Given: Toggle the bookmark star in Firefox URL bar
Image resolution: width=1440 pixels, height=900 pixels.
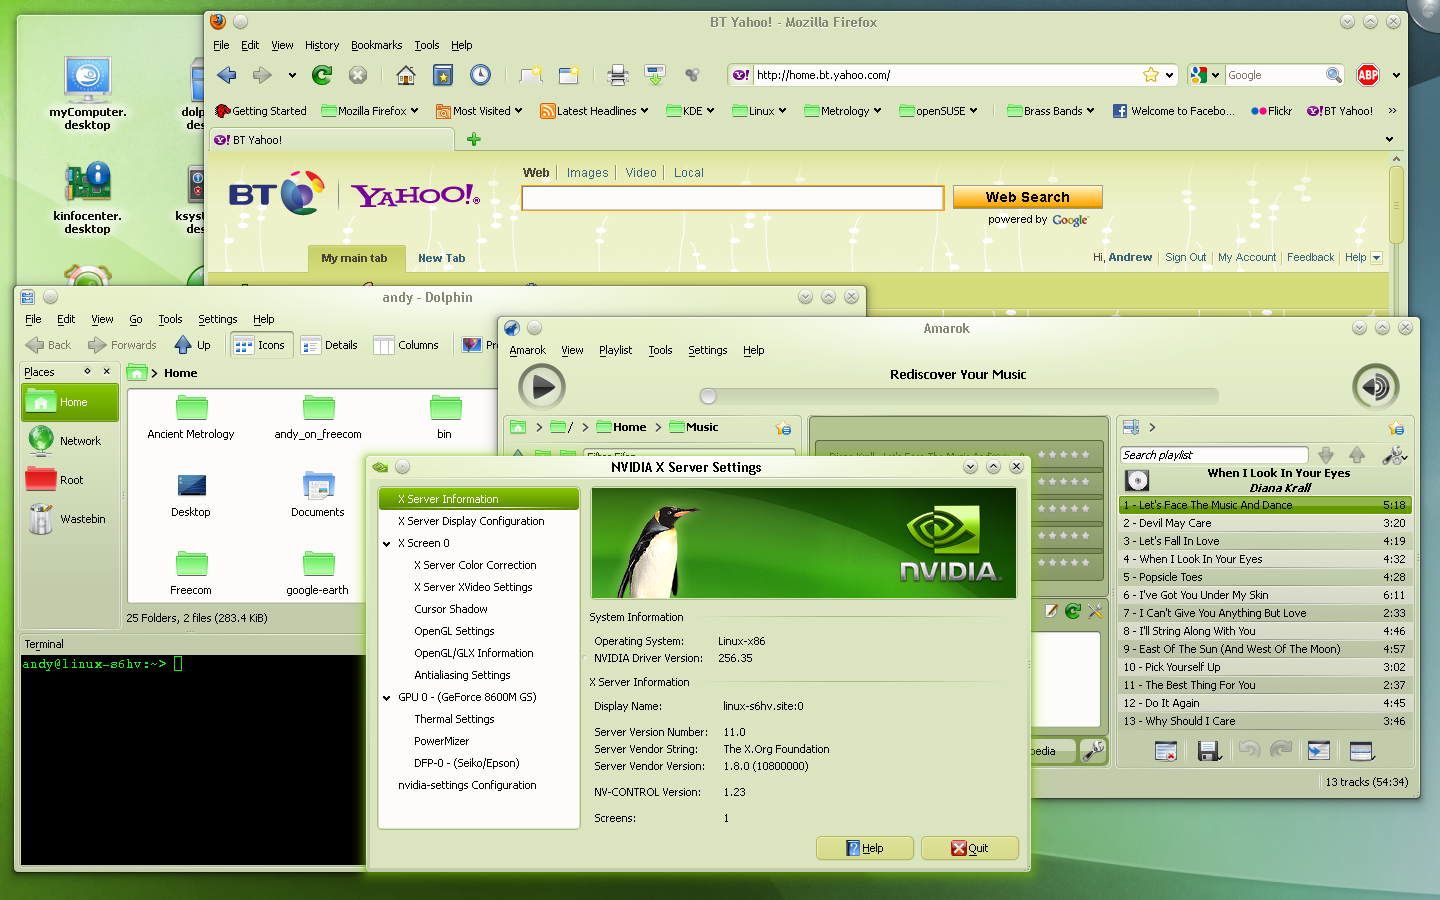Looking at the screenshot, I should click(1151, 75).
